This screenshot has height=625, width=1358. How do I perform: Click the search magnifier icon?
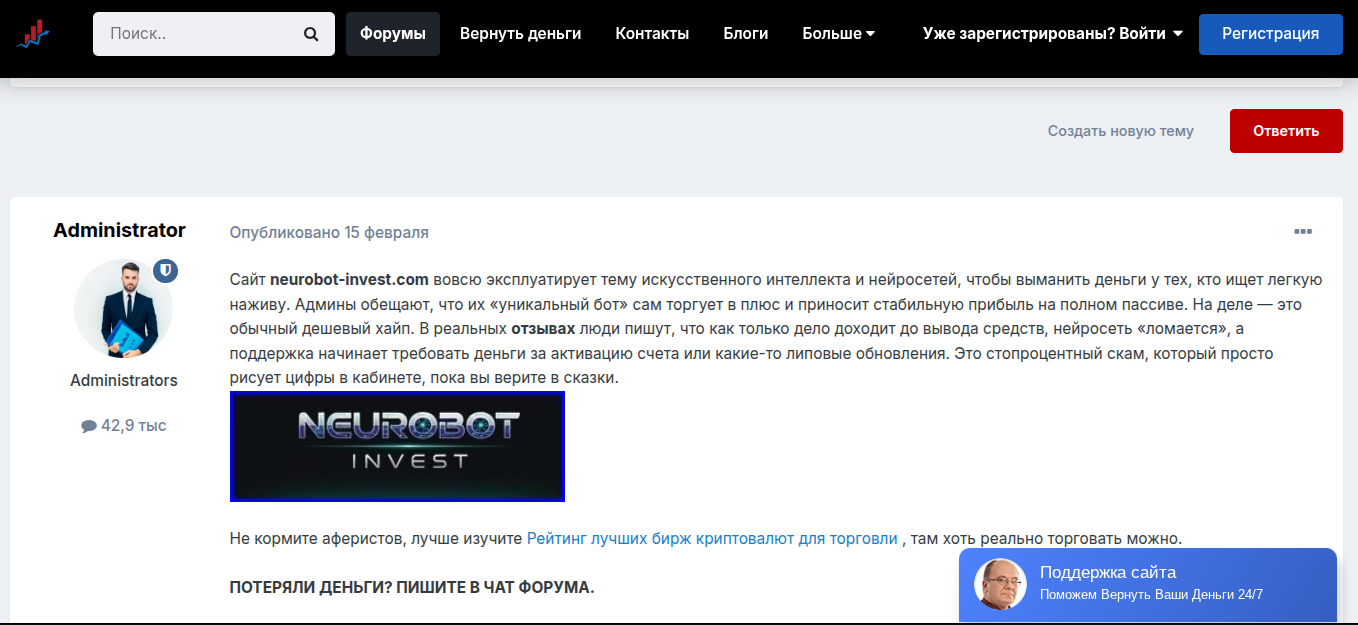[311, 32]
